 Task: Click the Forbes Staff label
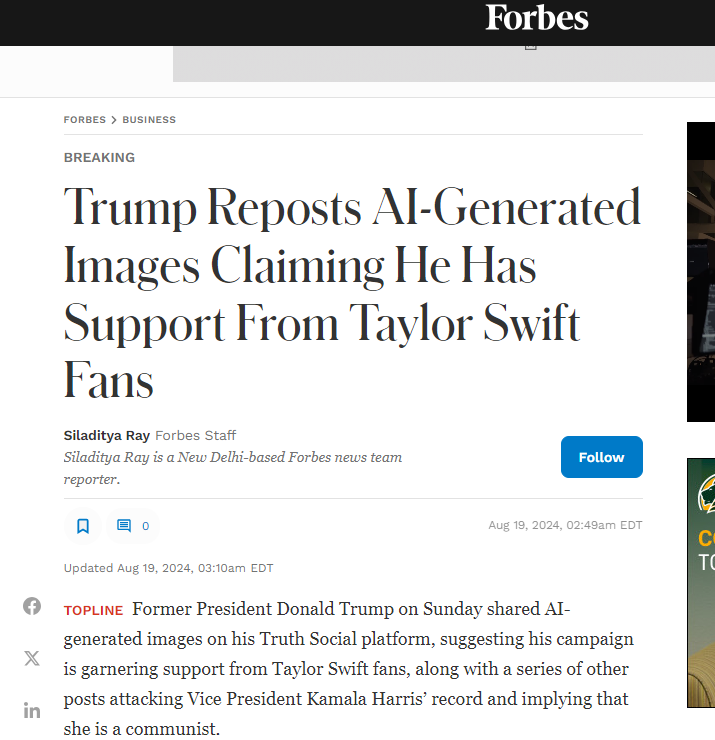pyautogui.click(x=195, y=435)
